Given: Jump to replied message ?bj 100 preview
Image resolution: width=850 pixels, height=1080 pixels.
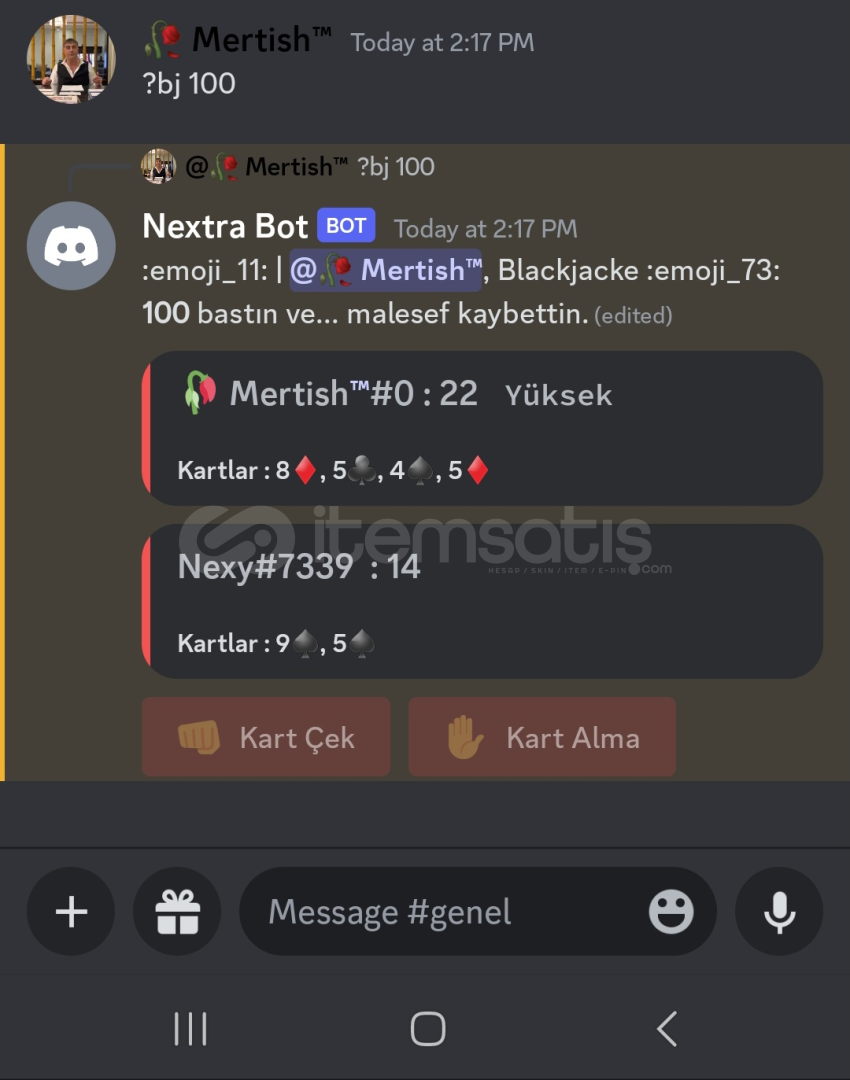Looking at the screenshot, I should [x=396, y=167].
